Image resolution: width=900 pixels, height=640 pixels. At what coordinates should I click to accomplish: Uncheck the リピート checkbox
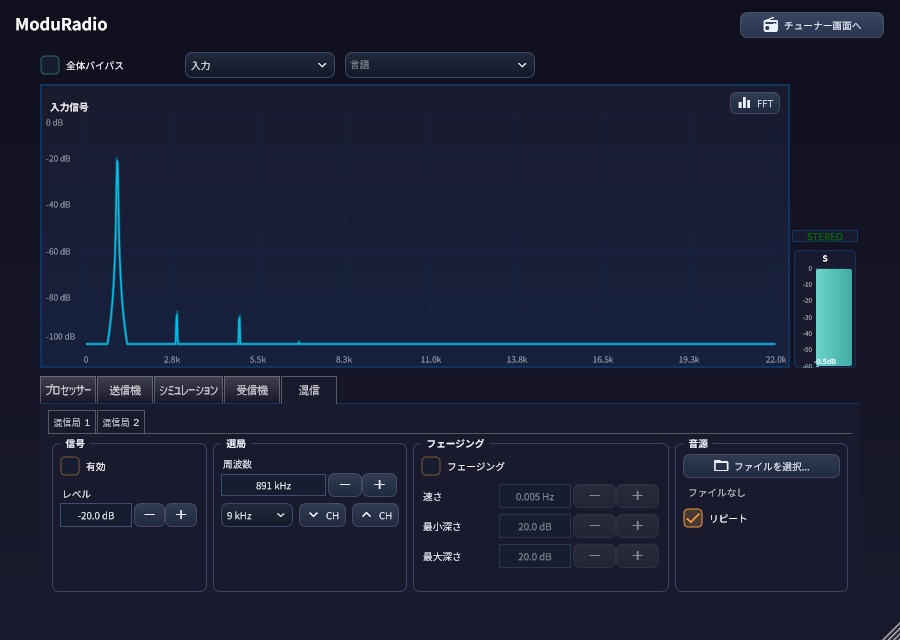click(693, 518)
